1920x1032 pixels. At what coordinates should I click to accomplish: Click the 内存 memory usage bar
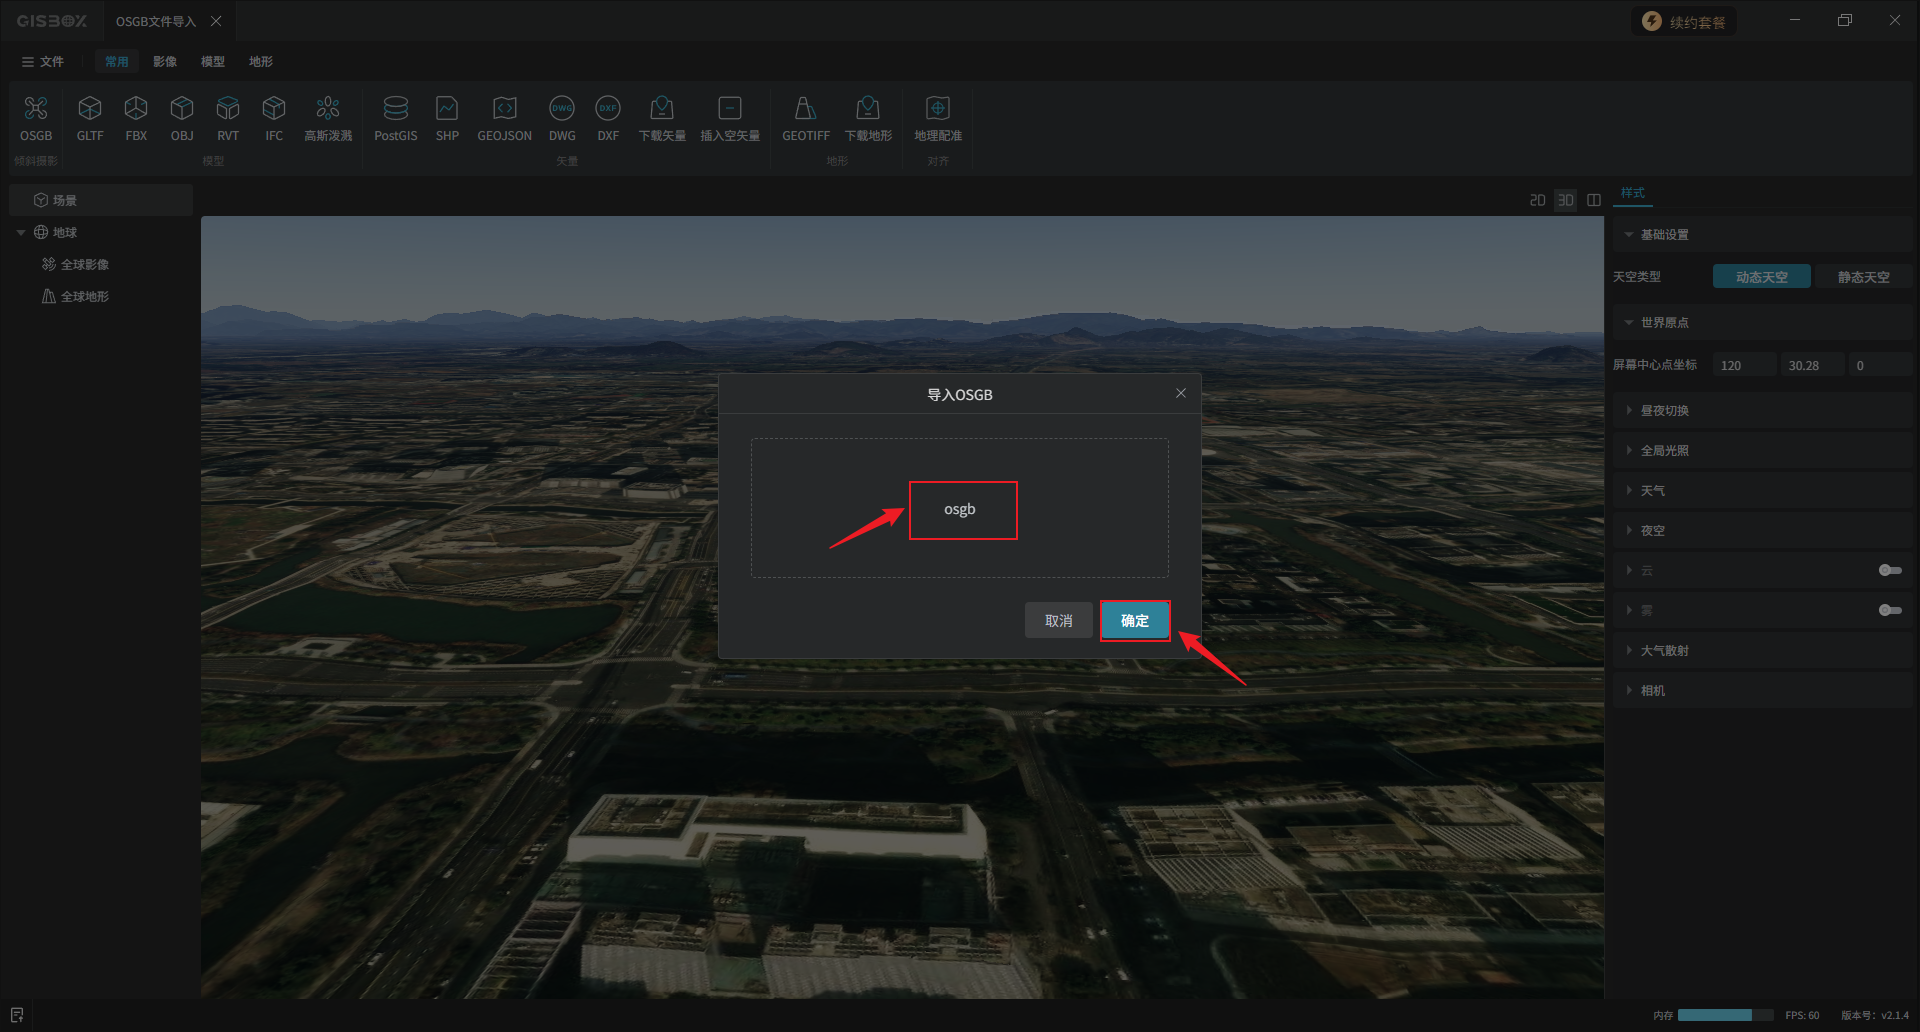pos(1724,1015)
